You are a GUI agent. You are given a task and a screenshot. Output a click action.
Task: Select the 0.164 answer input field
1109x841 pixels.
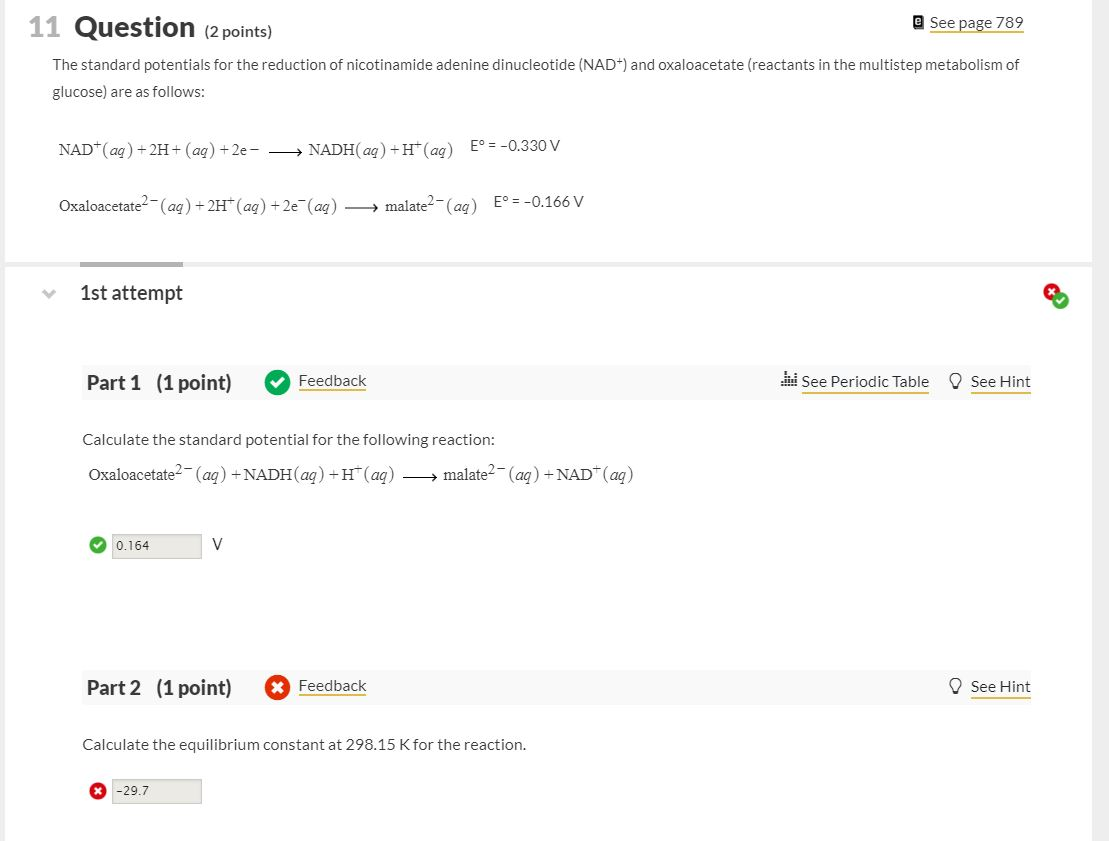pos(157,545)
